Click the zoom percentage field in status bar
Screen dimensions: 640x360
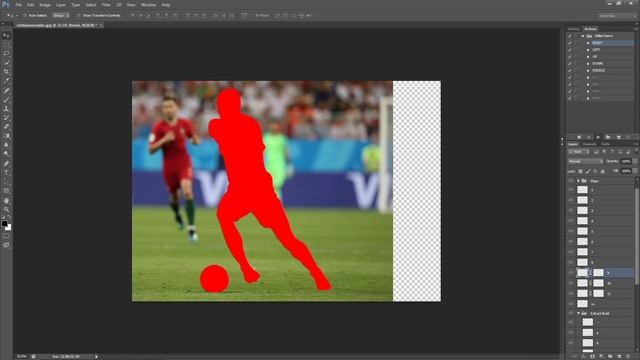click(21, 357)
